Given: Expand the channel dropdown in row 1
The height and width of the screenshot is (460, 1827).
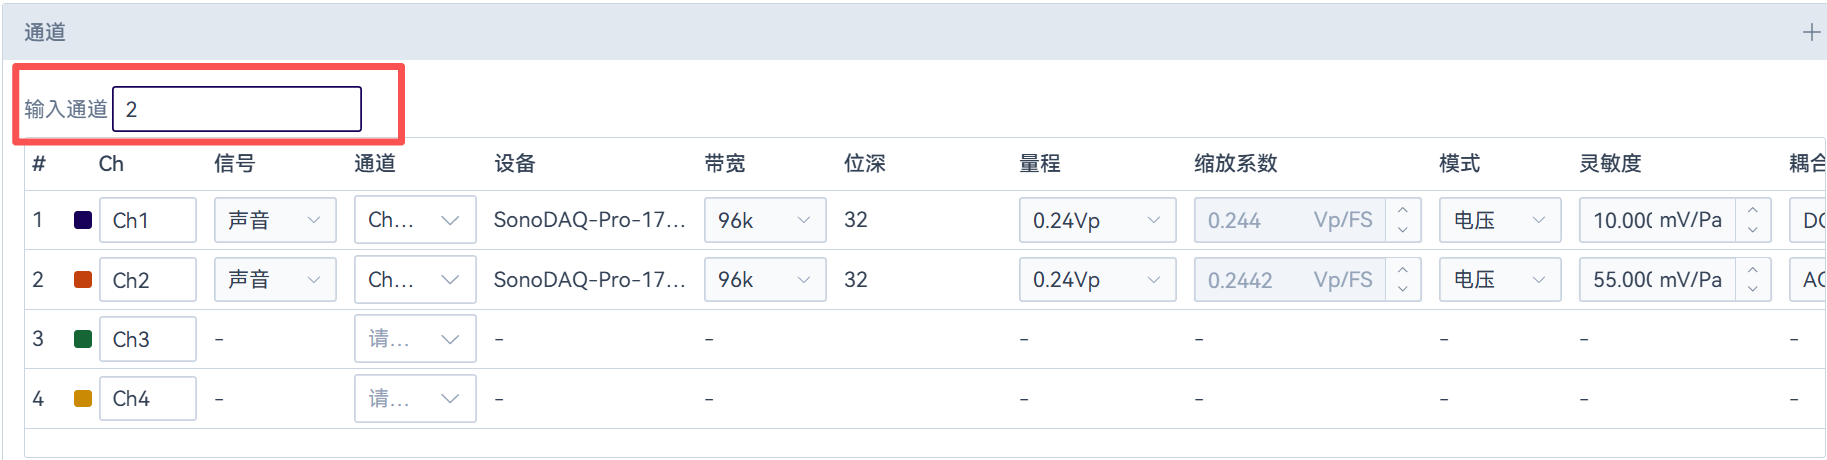Looking at the screenshot, I should point(415,220).
